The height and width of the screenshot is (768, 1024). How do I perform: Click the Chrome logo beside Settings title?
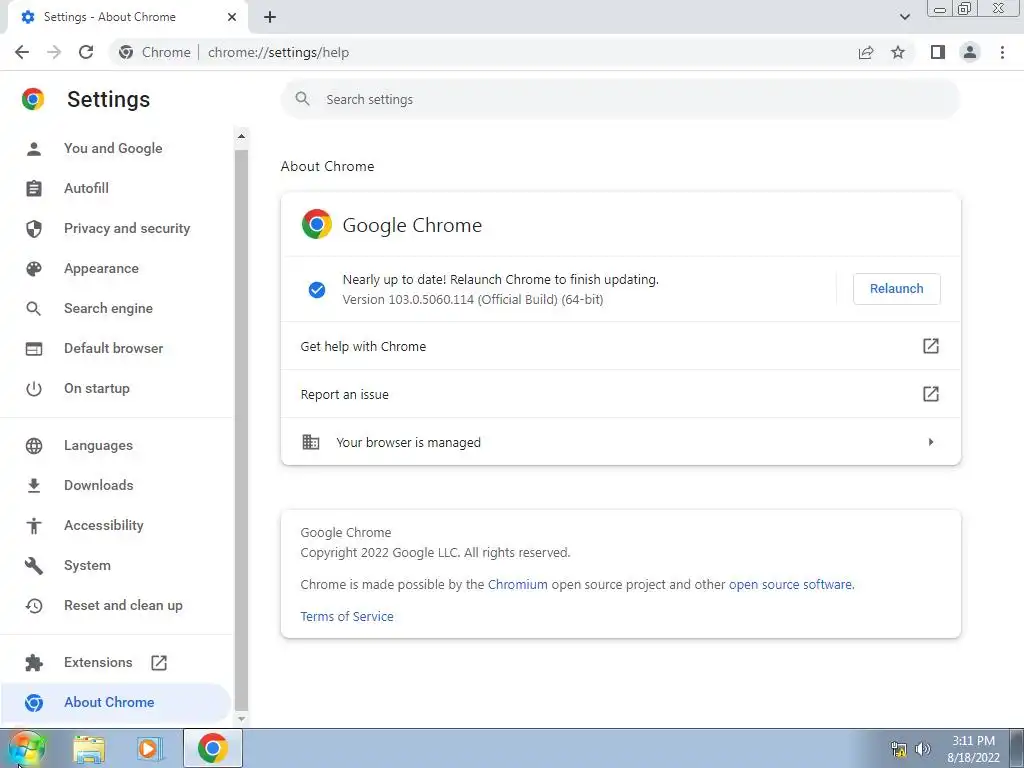[33, 99]
